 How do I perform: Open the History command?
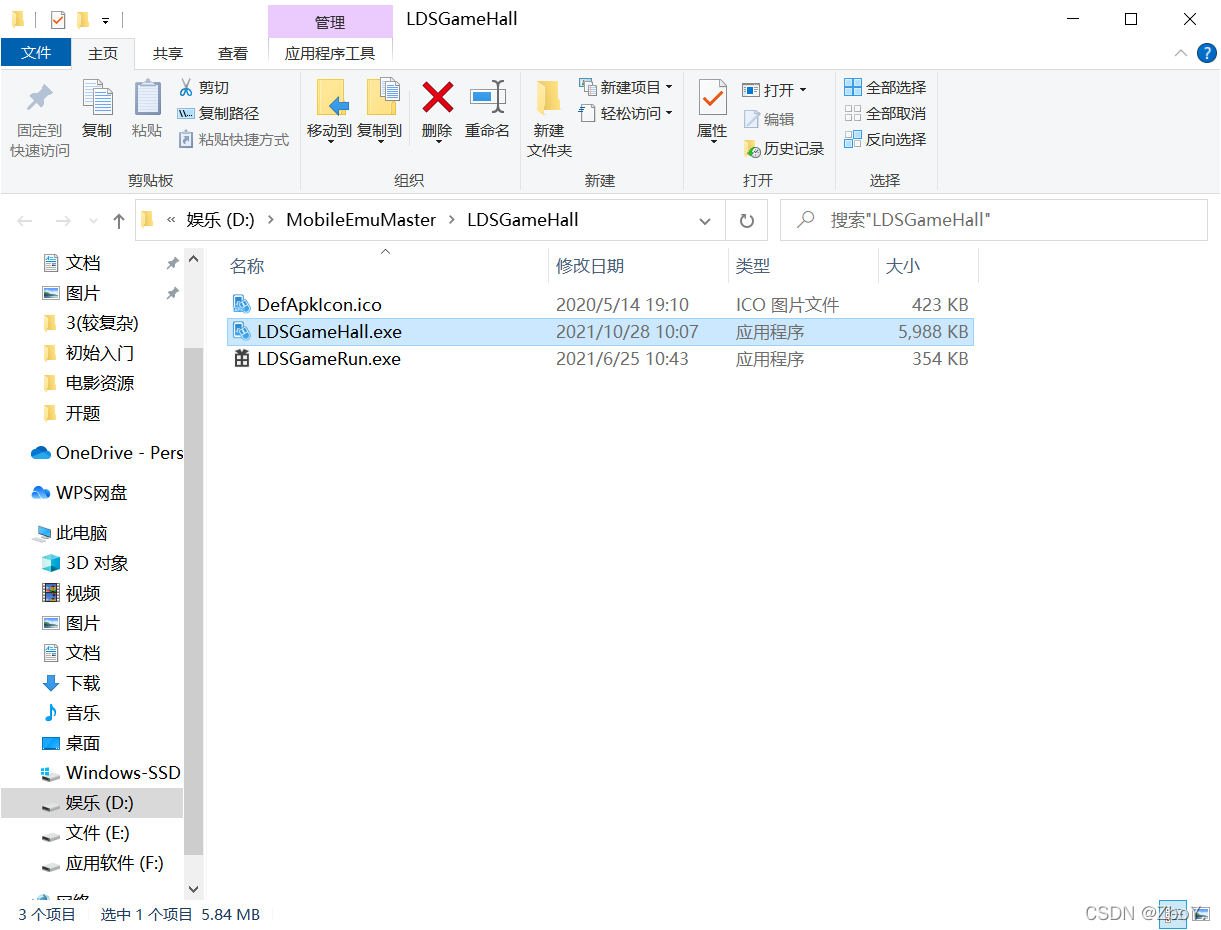click(784, 149)
